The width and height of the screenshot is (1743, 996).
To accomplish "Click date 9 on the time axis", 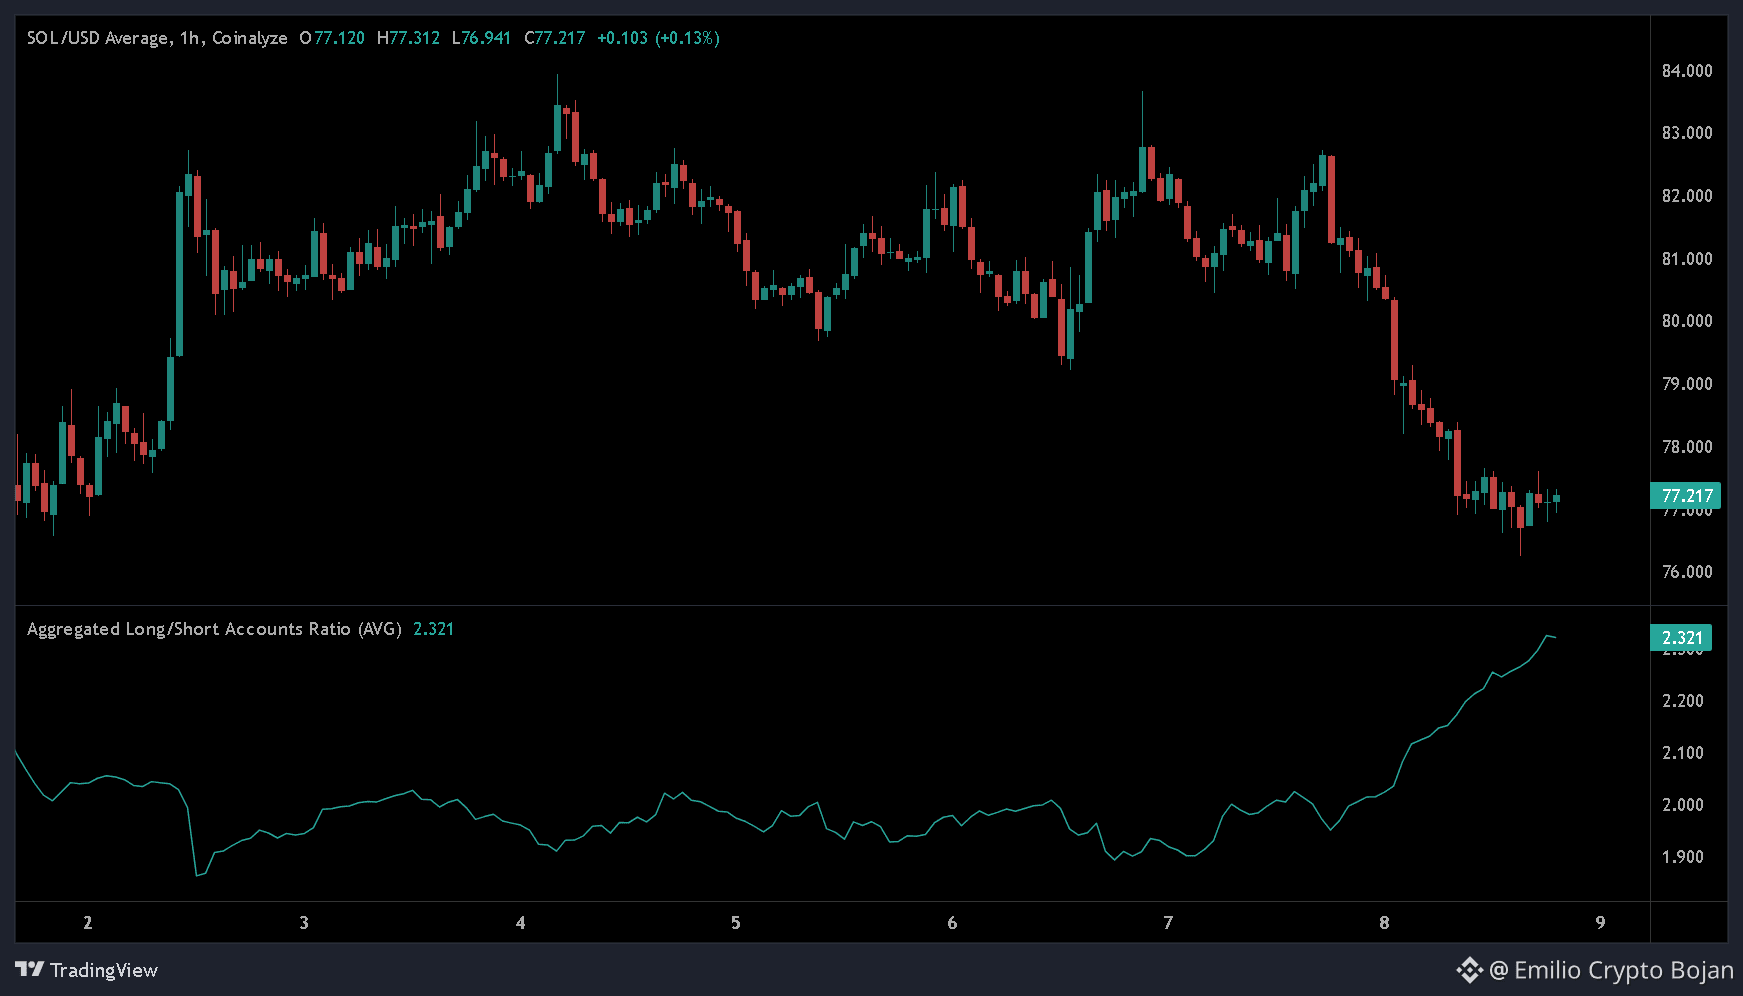I will click(x=1600, y=923).
